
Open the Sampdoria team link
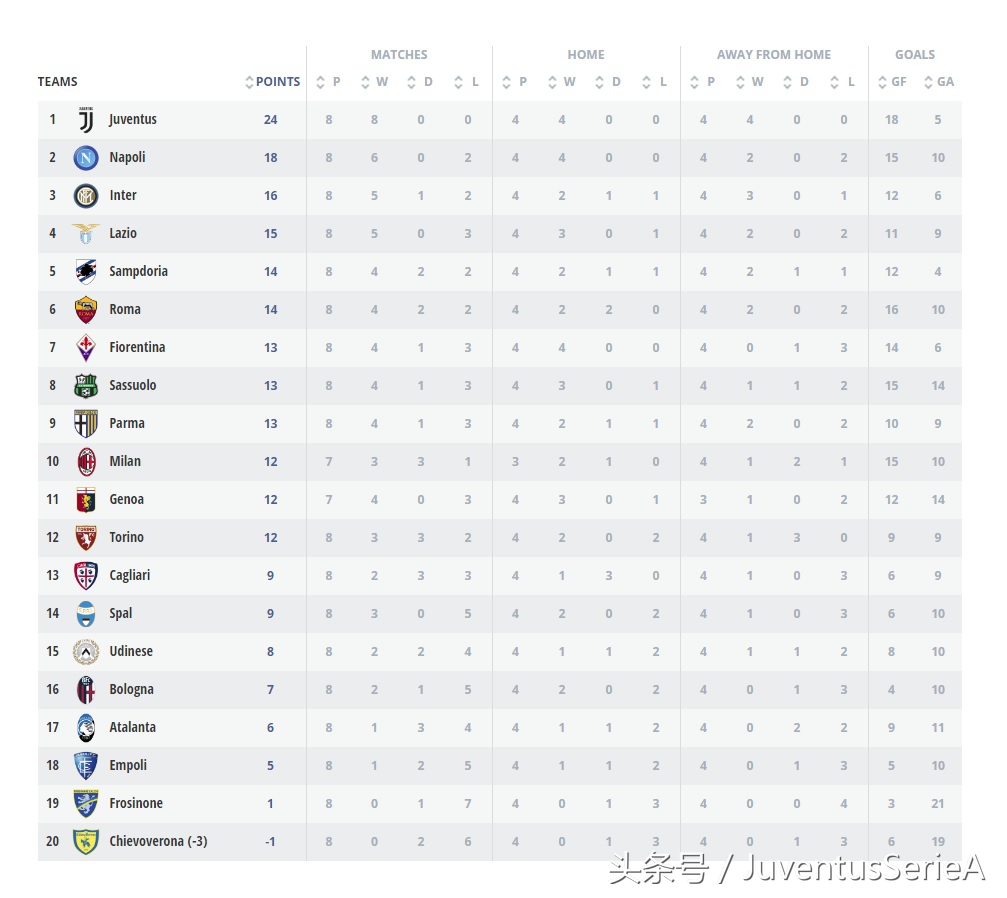point(138,272)
